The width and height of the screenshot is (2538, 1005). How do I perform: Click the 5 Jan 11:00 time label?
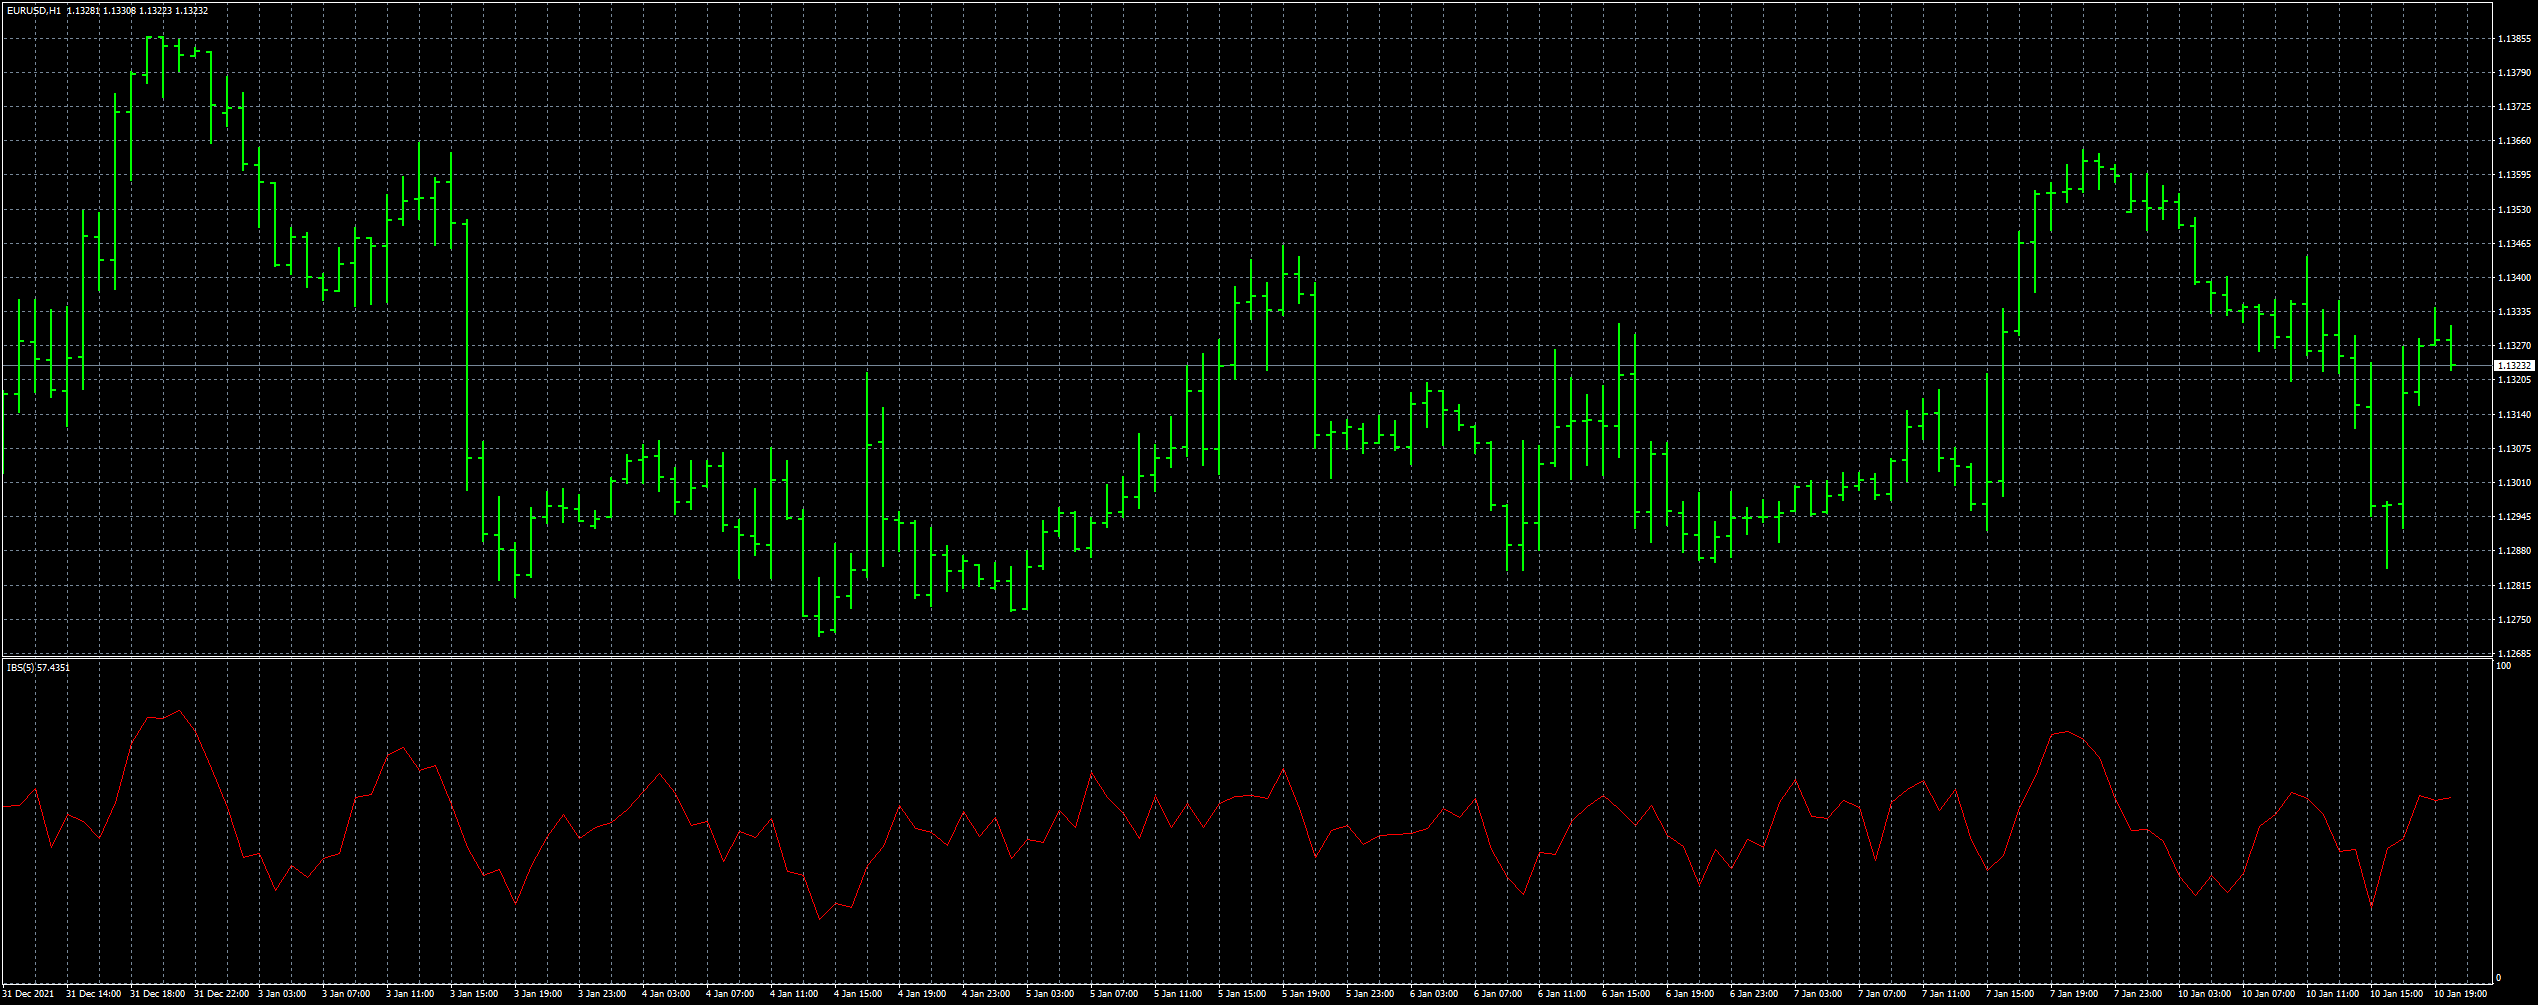1178,994
